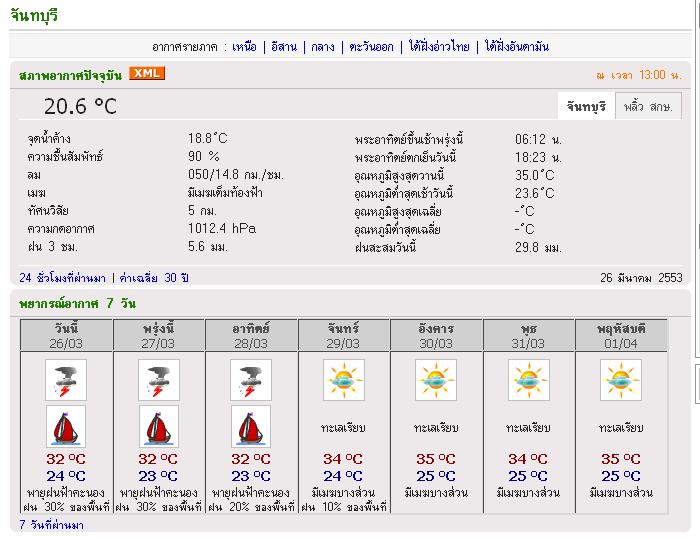Click the thunderstorm icon for 28/03
Image resolution: width=700 pixels, height=538 pixels.
(x=251, y=380)
